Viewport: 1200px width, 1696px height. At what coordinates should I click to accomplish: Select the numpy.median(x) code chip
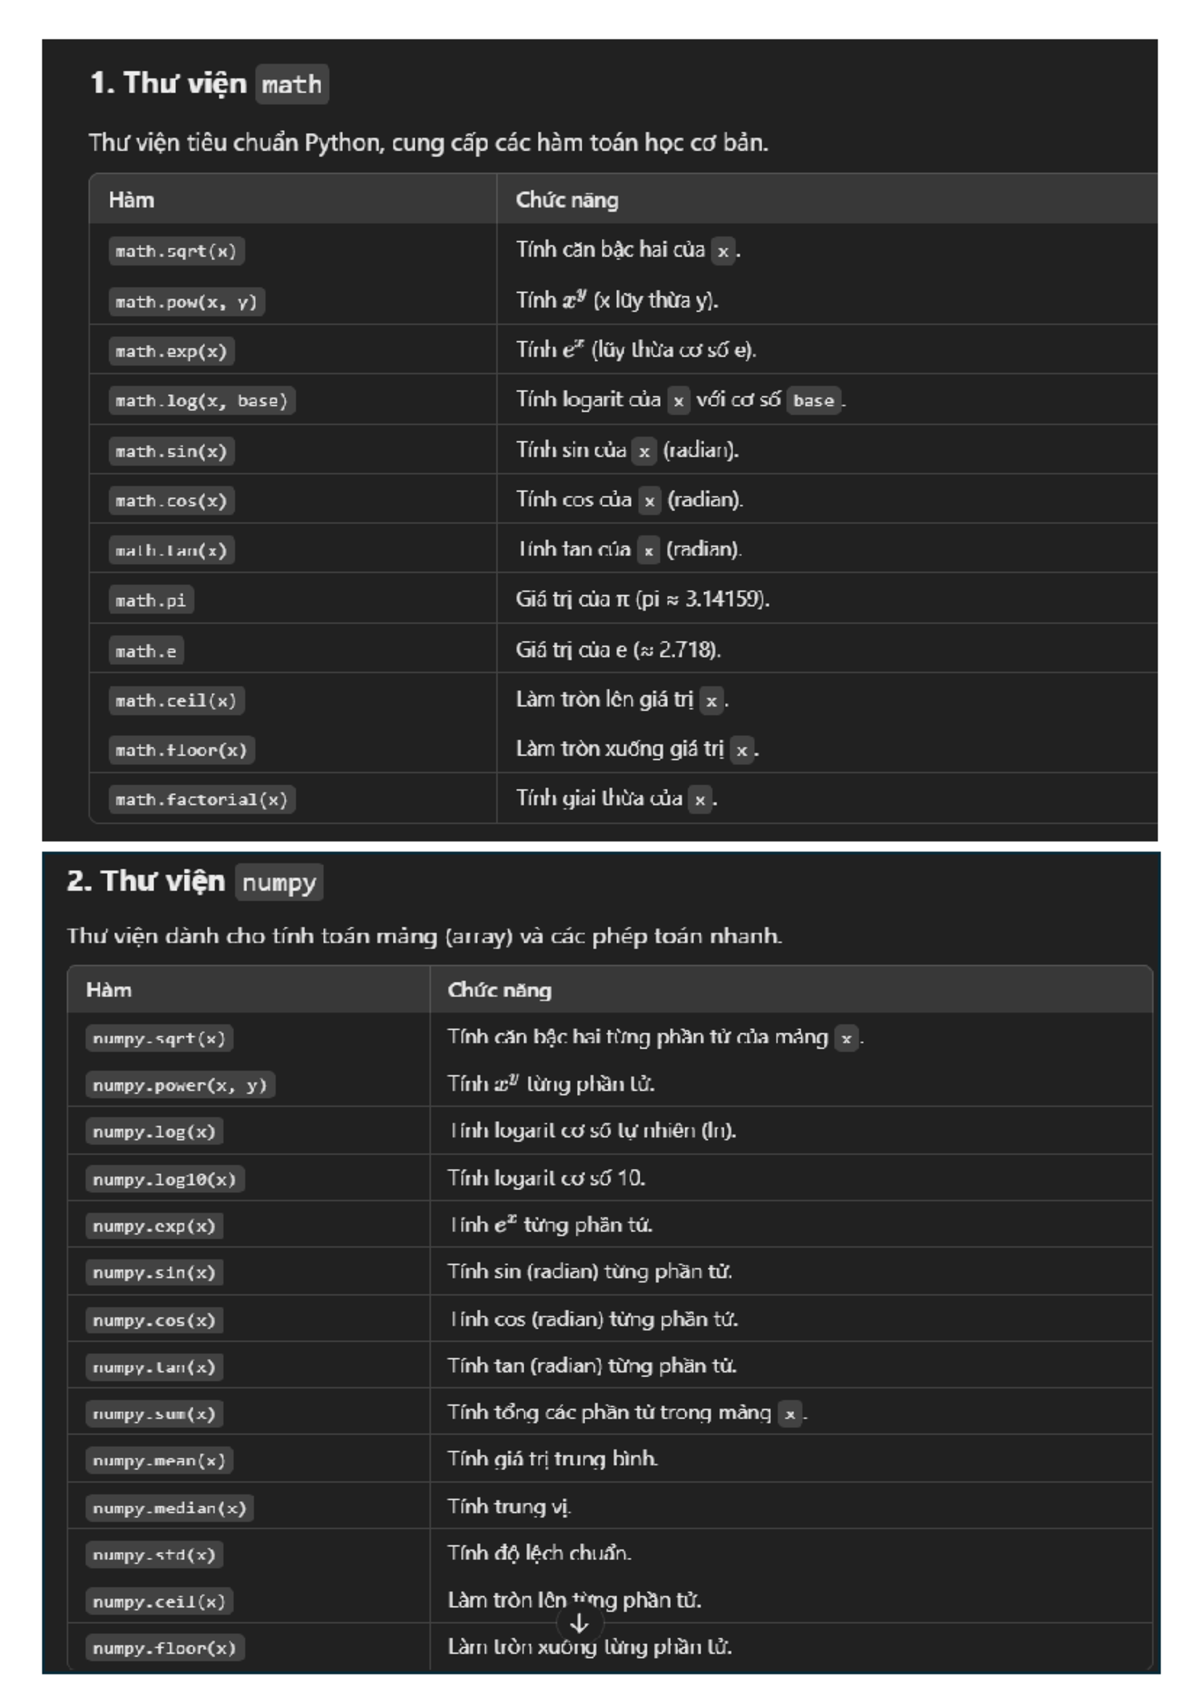(169, 1507)
